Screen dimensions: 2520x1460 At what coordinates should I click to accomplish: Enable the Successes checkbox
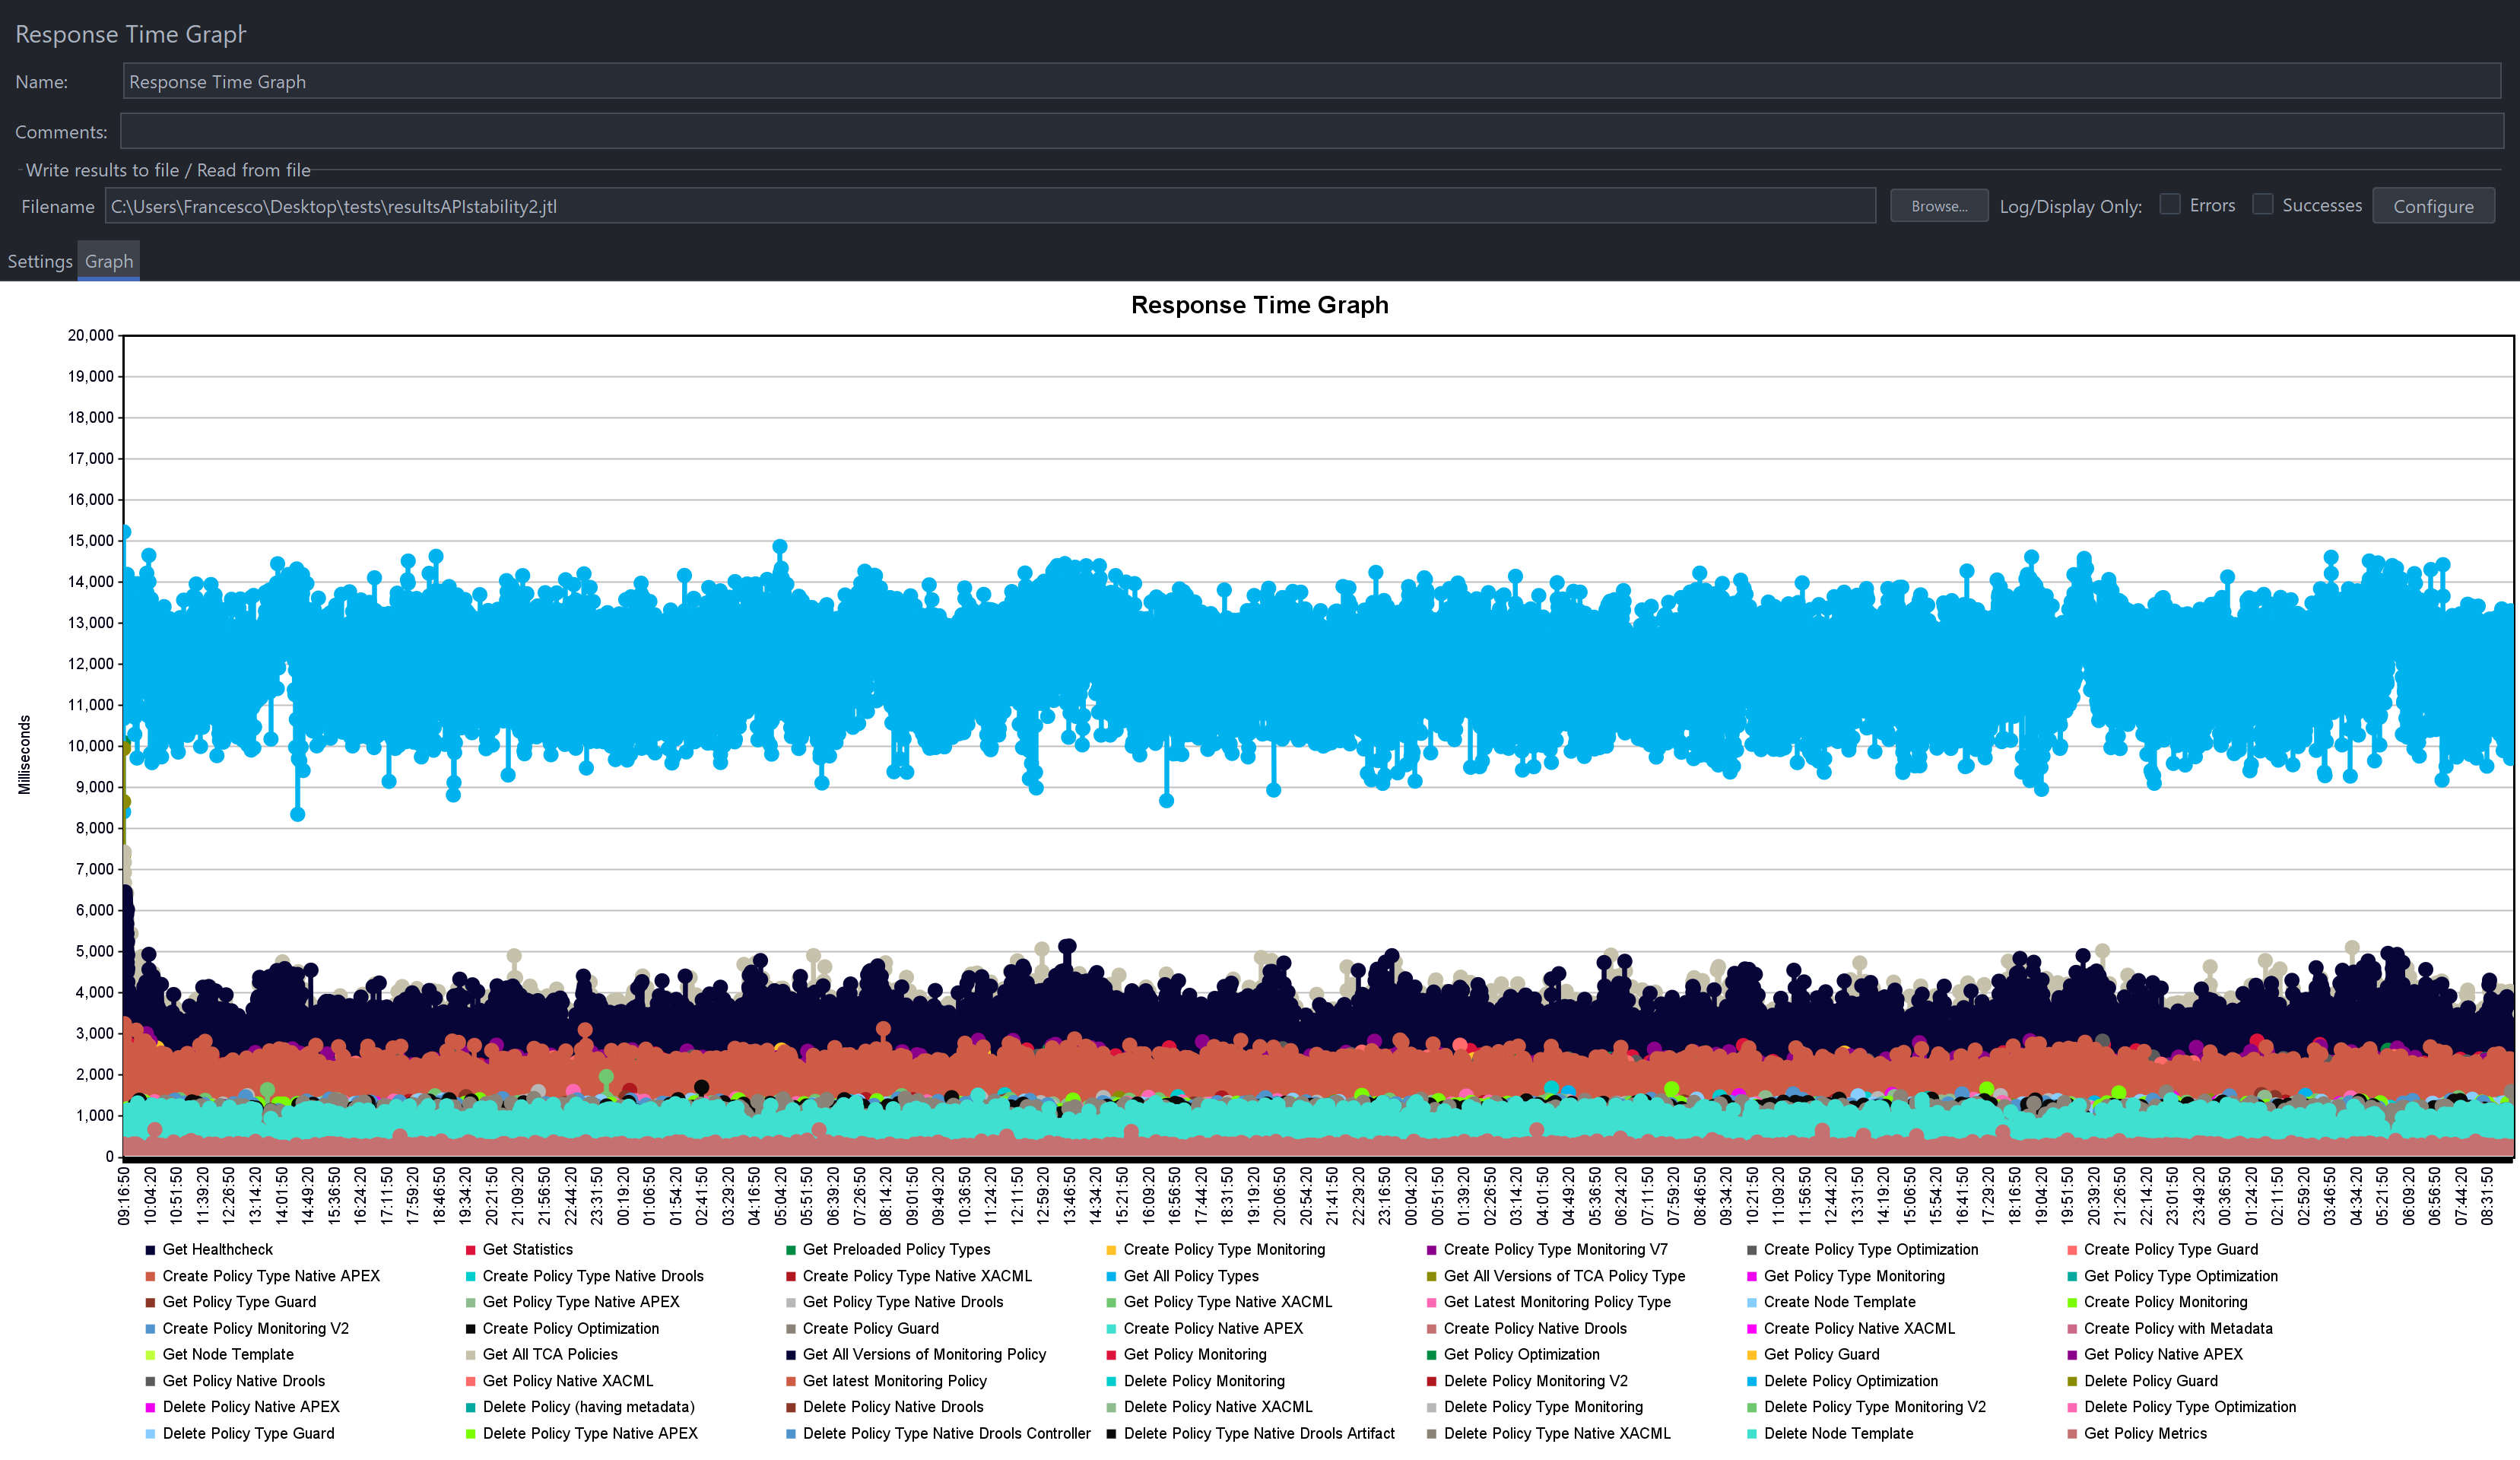2263,204
